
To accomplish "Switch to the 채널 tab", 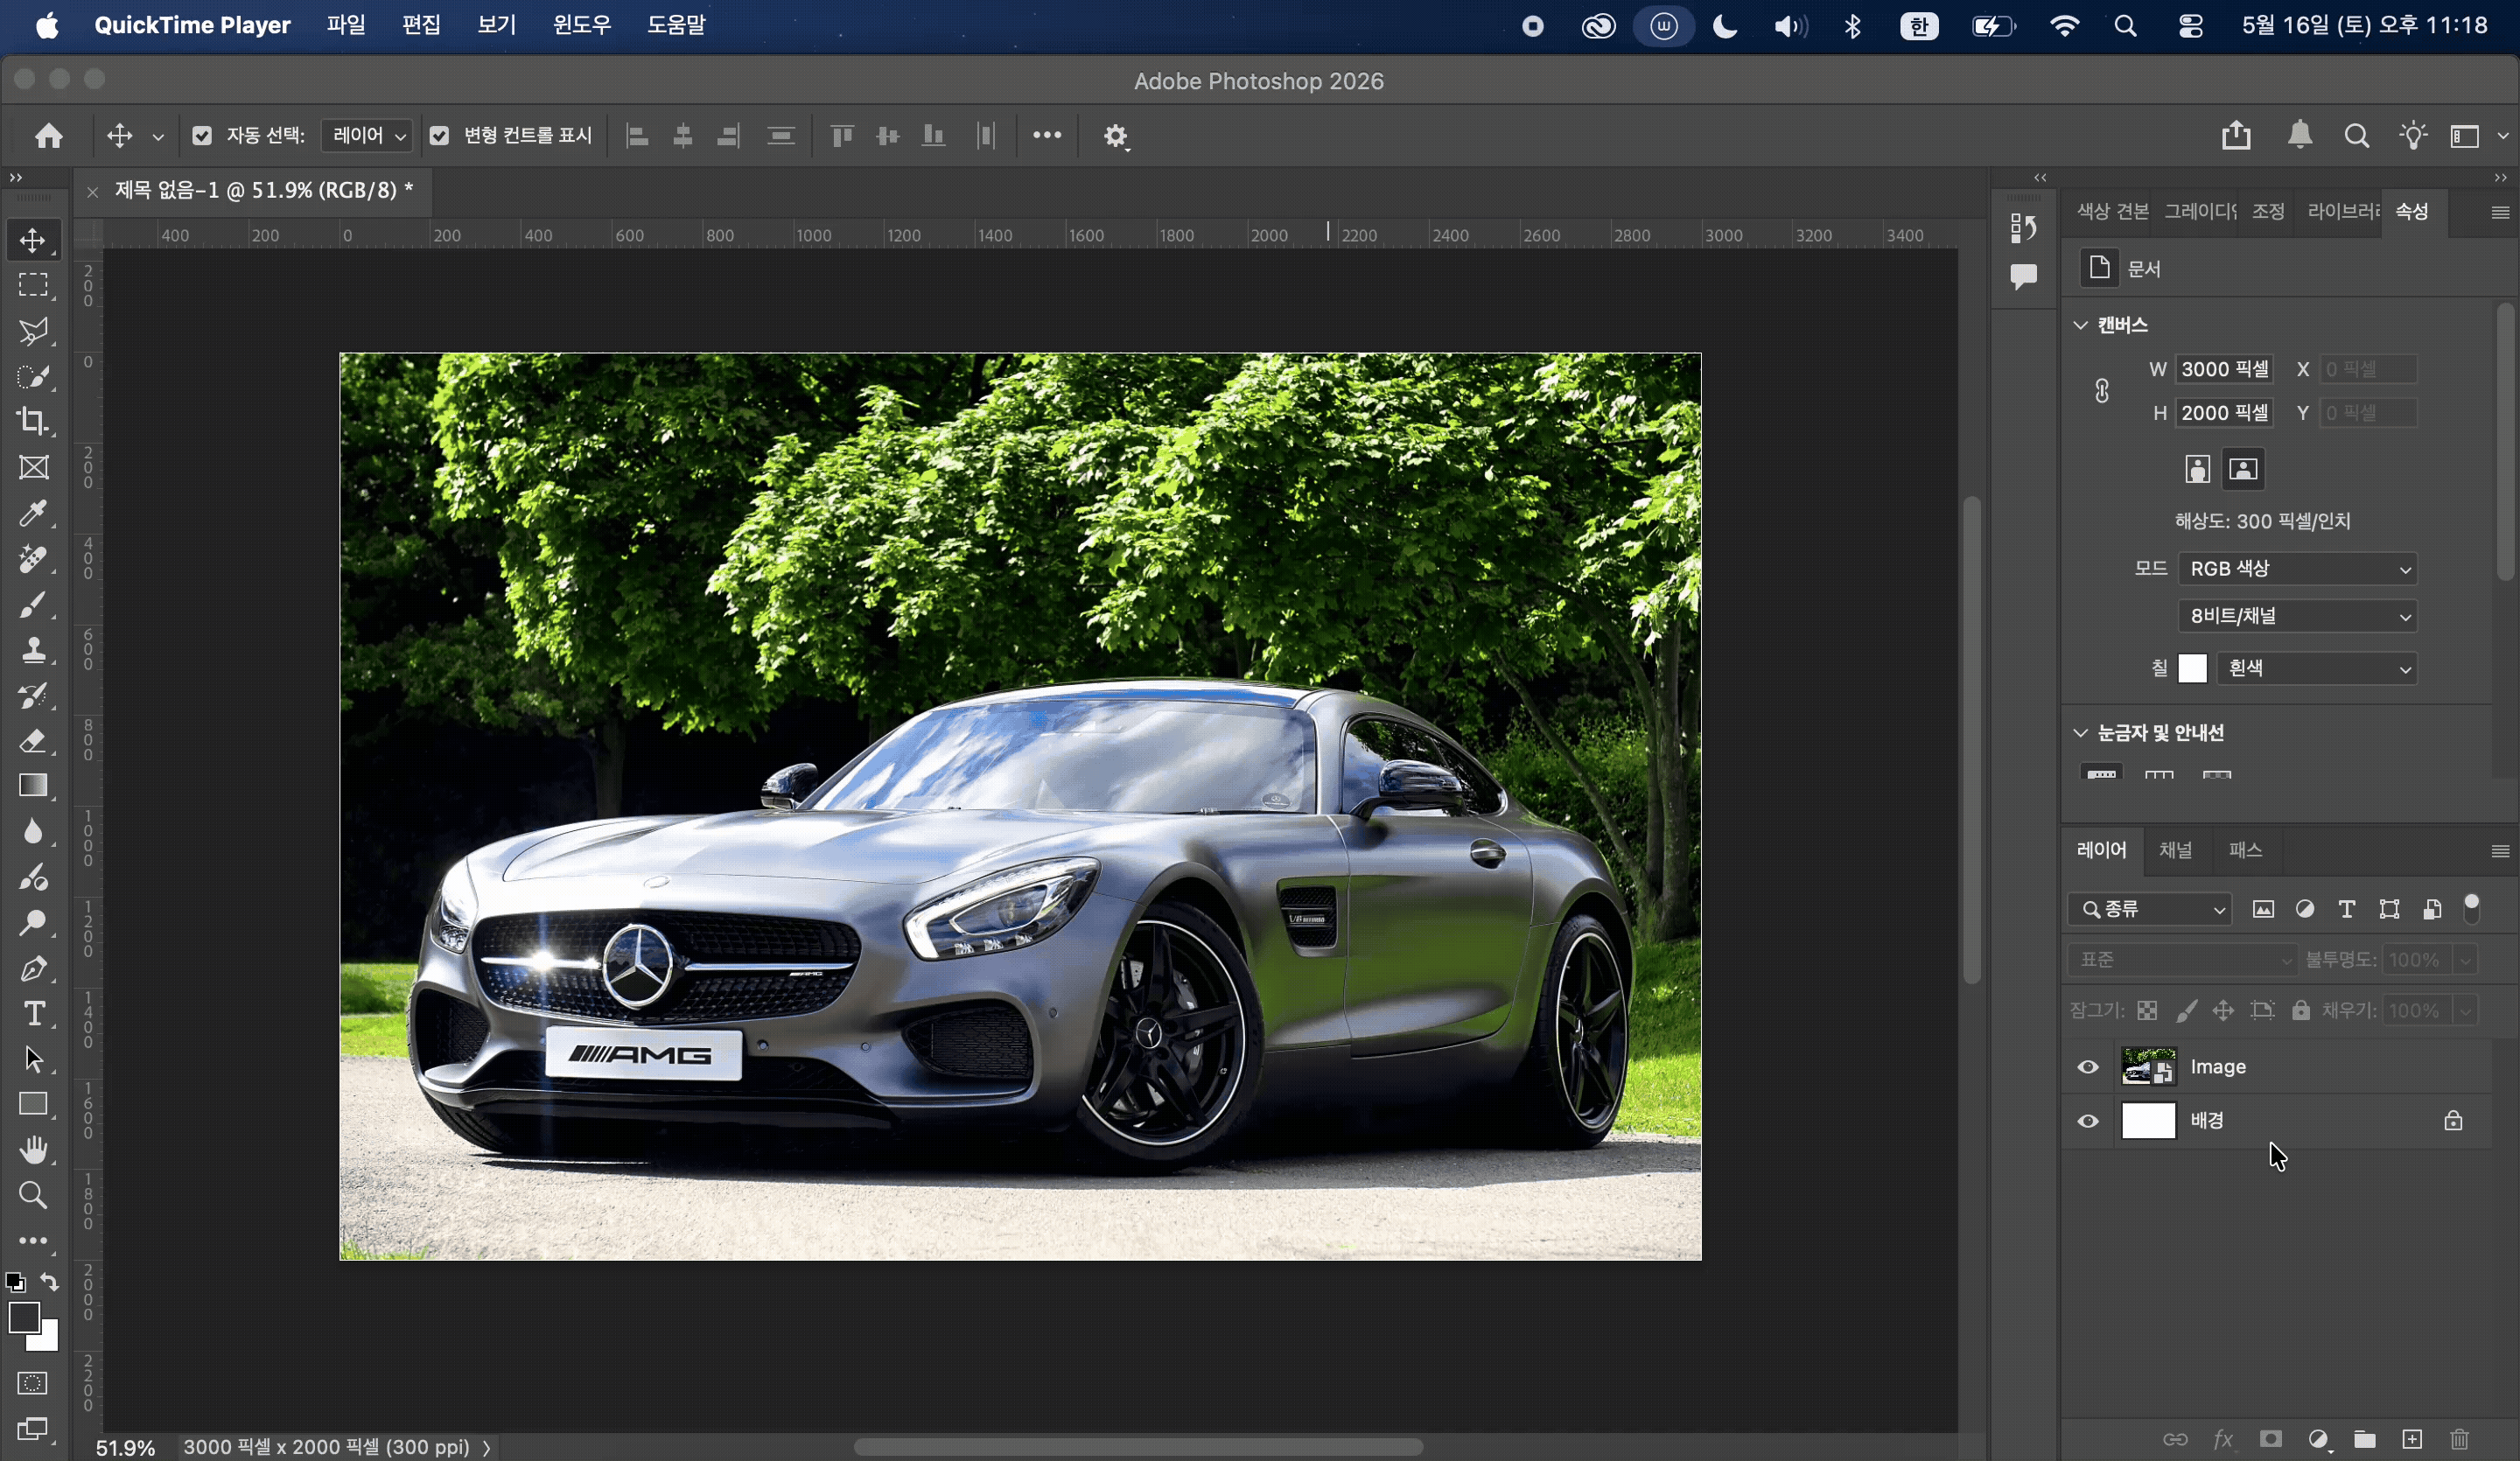I will pos(2175,850).
